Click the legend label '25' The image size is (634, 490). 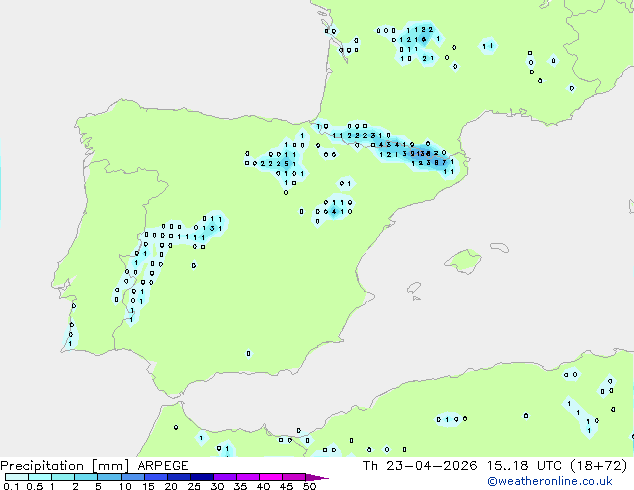194,486
